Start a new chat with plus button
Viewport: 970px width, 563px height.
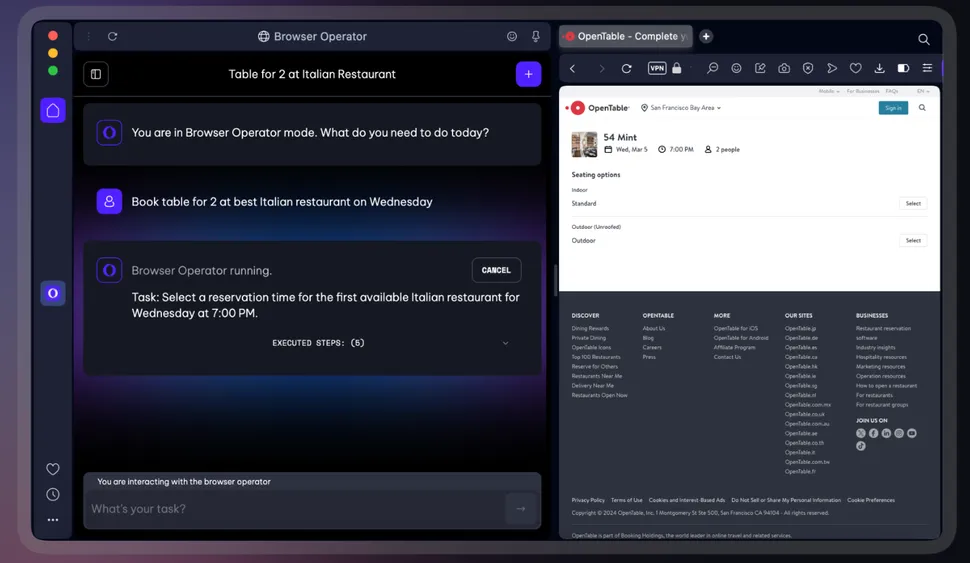[528, 74]
